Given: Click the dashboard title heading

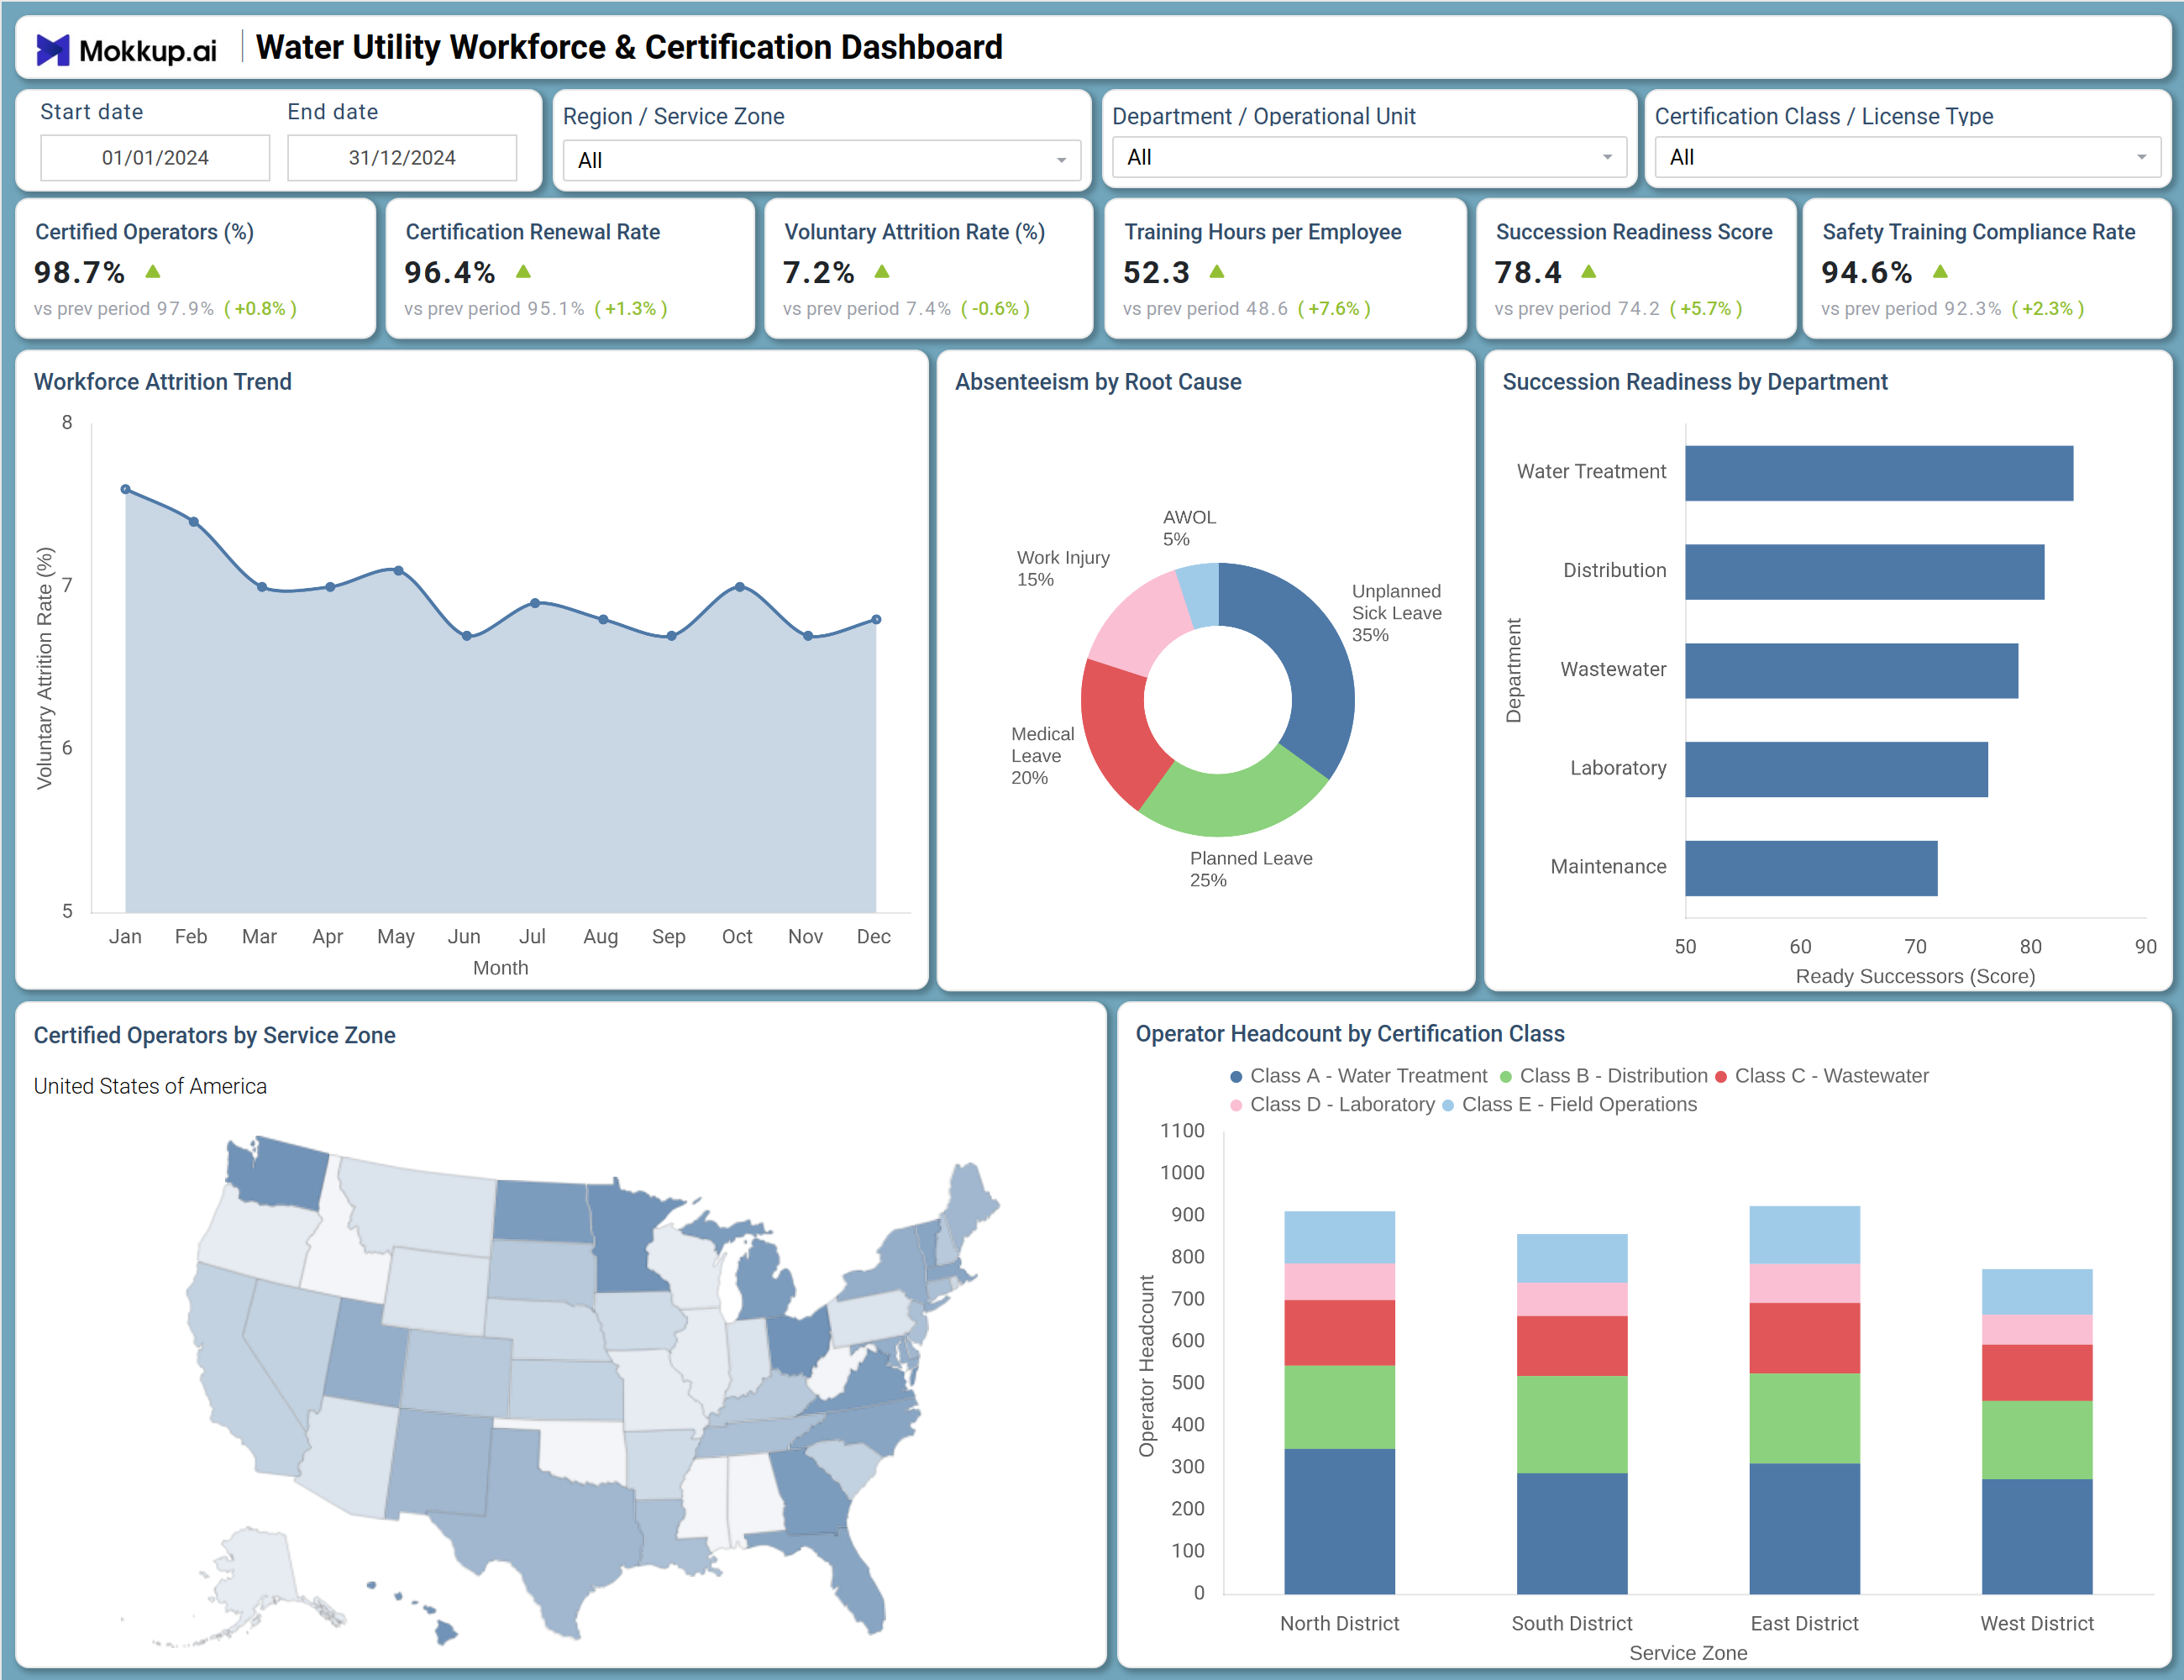Looking at the screenshot, I should pyautogui.click(x=629, y=47).
